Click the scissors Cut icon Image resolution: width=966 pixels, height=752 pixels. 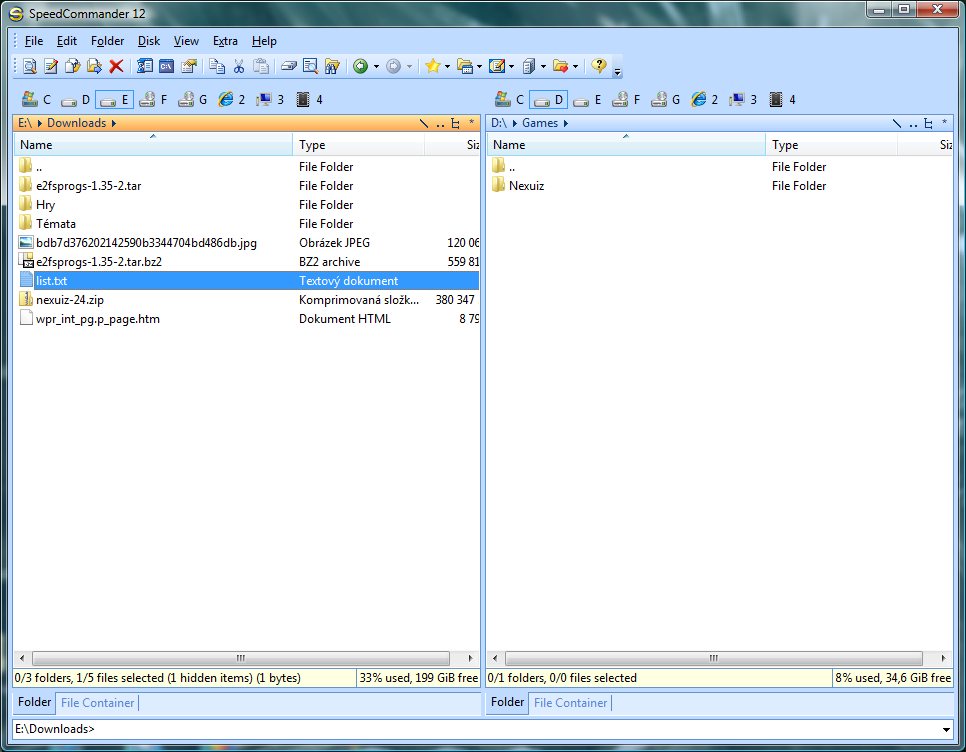click(239, 66)
